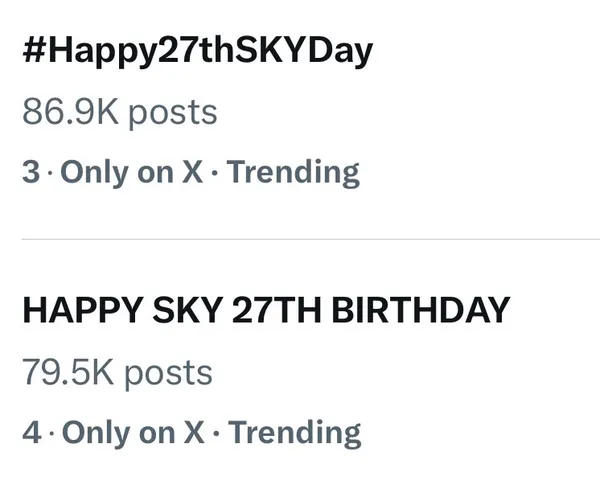
Task: Click rank number 4 below HAPPY SKY 27TH BIRTHDAY
Action: 32,433
